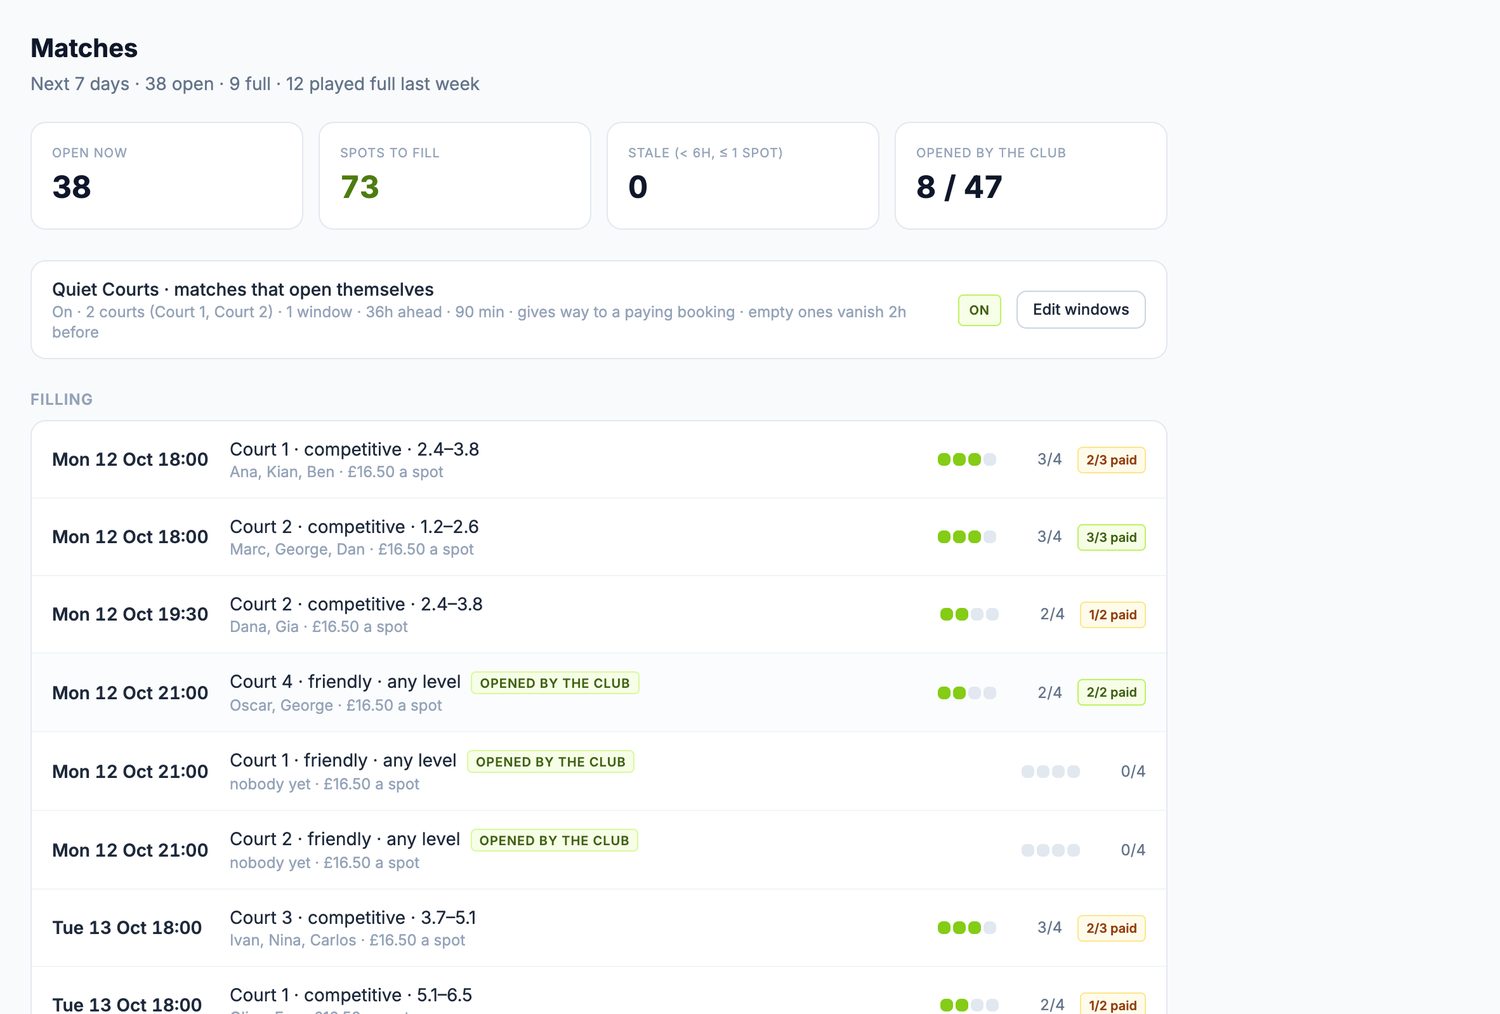The height and width of the screenshot is (1014, 1500).
Task: Click Opened by the Club tag on Court 4
Action: [x=555, y=683]
